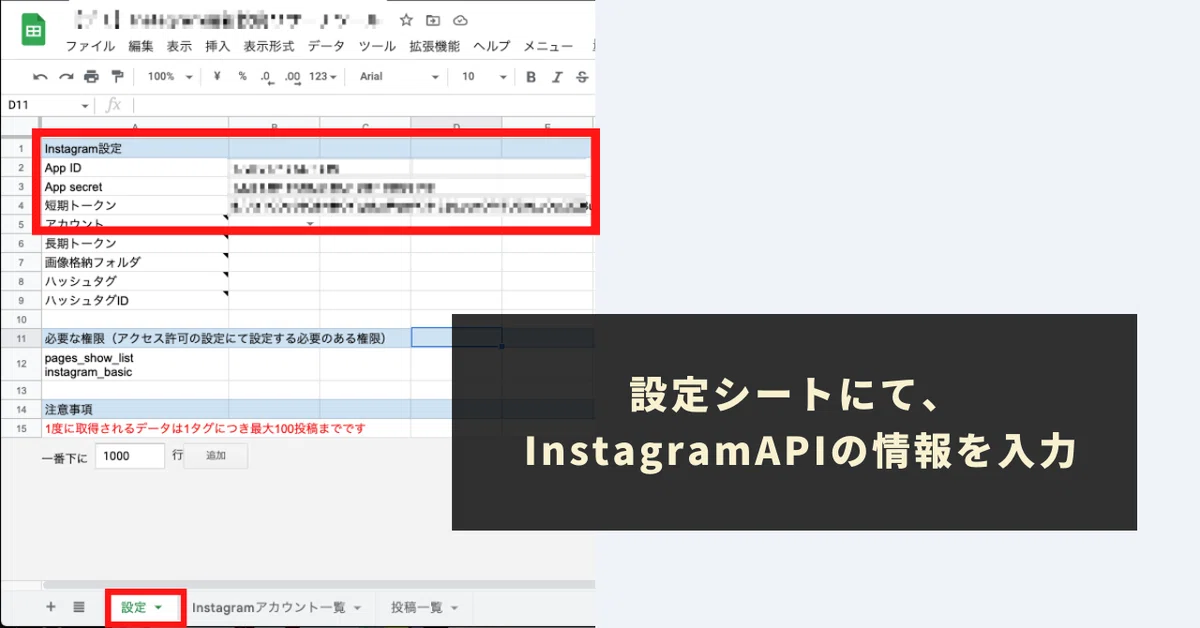Open the ツール menu
The width and height of the screenshot is (1200, 628).
[377, 46]
